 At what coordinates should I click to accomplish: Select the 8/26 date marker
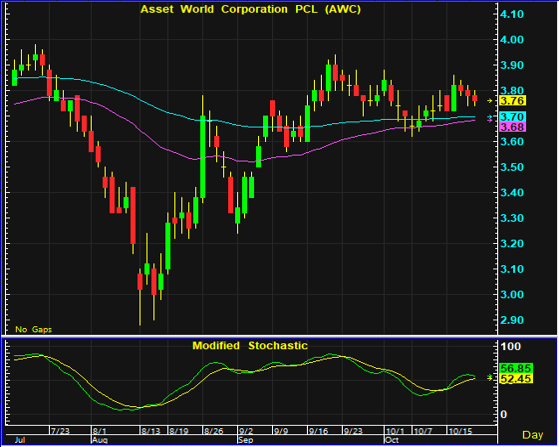[x=213, y=431]
